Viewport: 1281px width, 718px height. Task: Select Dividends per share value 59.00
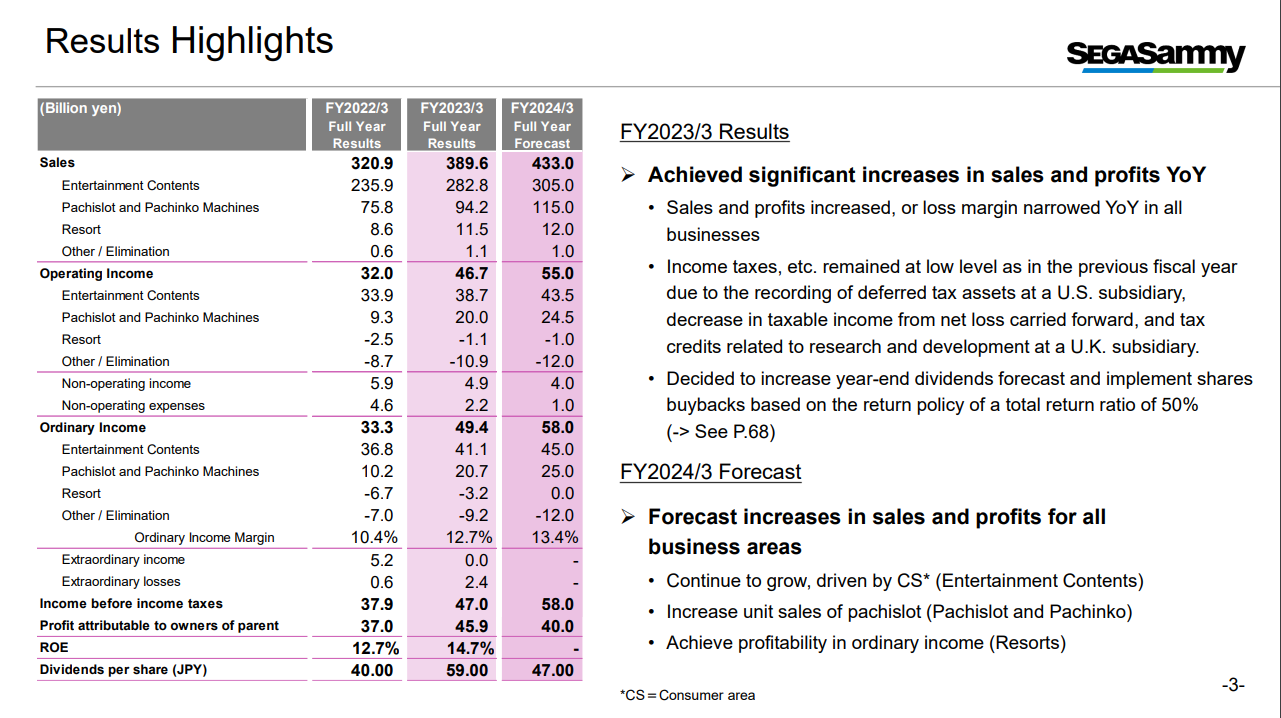coord(467,669)
